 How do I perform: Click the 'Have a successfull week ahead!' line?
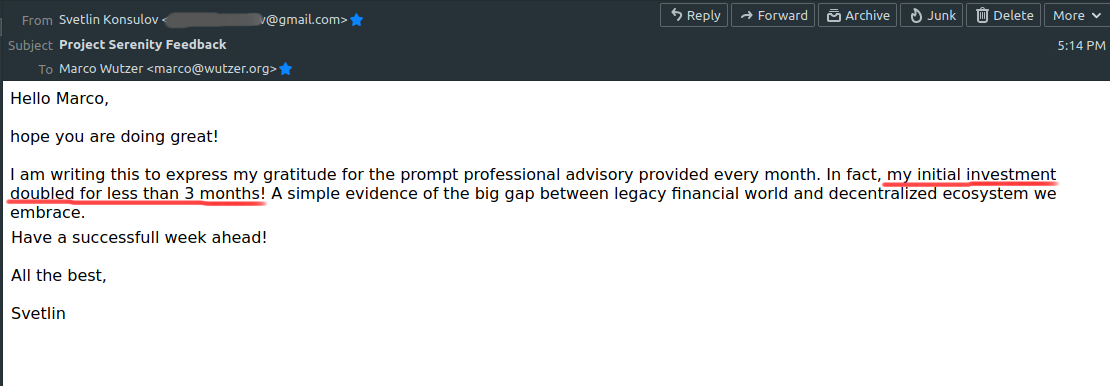tap(139, 237)
